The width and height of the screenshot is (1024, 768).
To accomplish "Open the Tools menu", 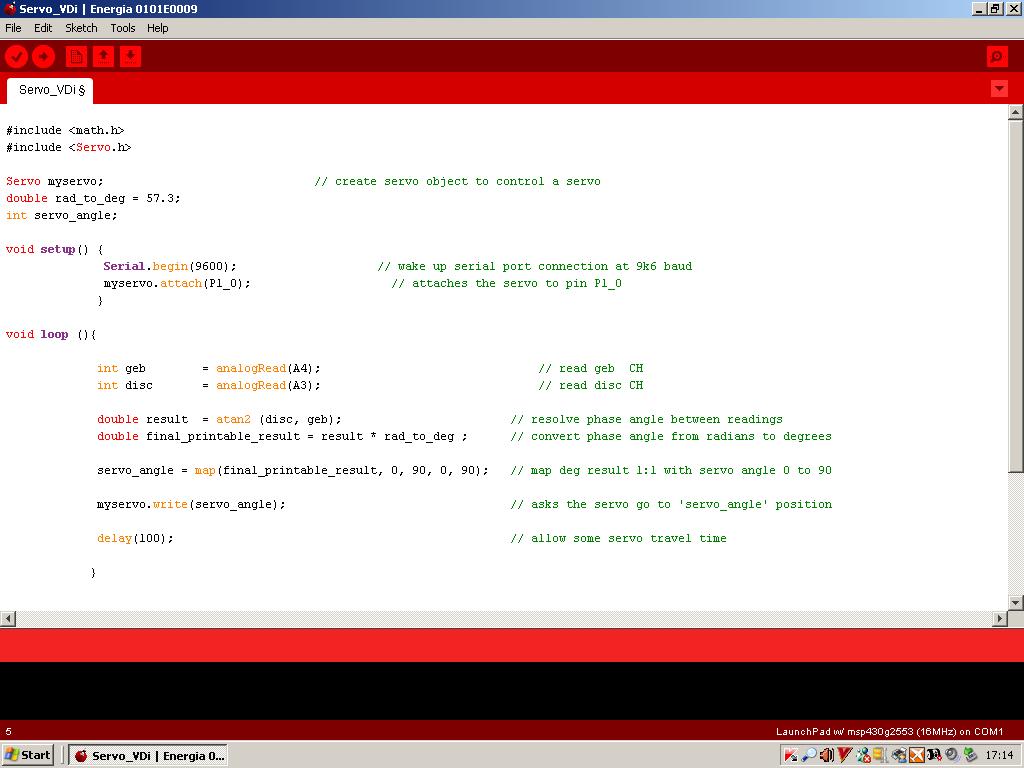I will pos(123,28).
